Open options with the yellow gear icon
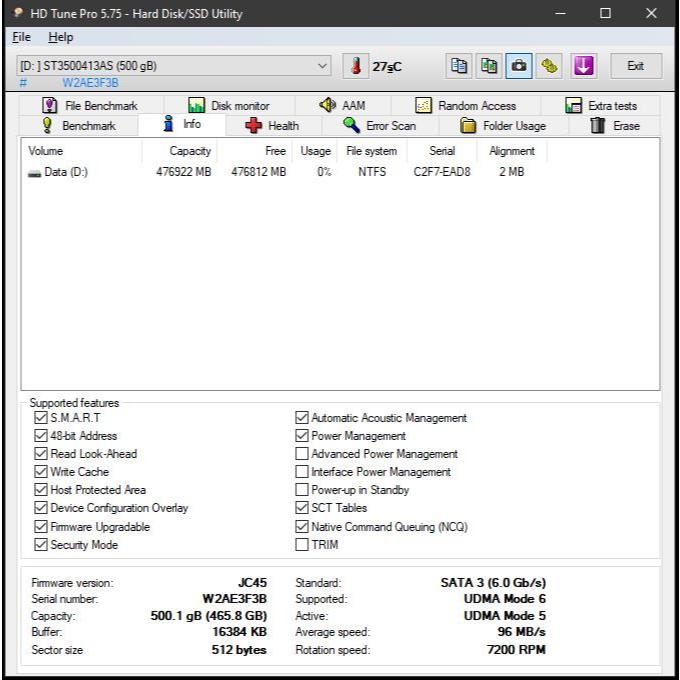 coord(549,66)
